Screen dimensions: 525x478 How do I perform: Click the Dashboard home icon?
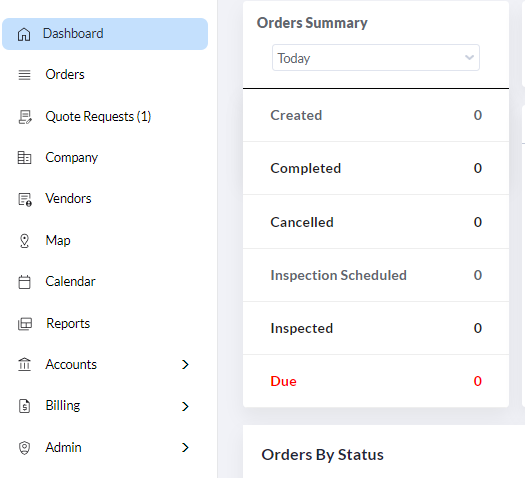[24, 34]
